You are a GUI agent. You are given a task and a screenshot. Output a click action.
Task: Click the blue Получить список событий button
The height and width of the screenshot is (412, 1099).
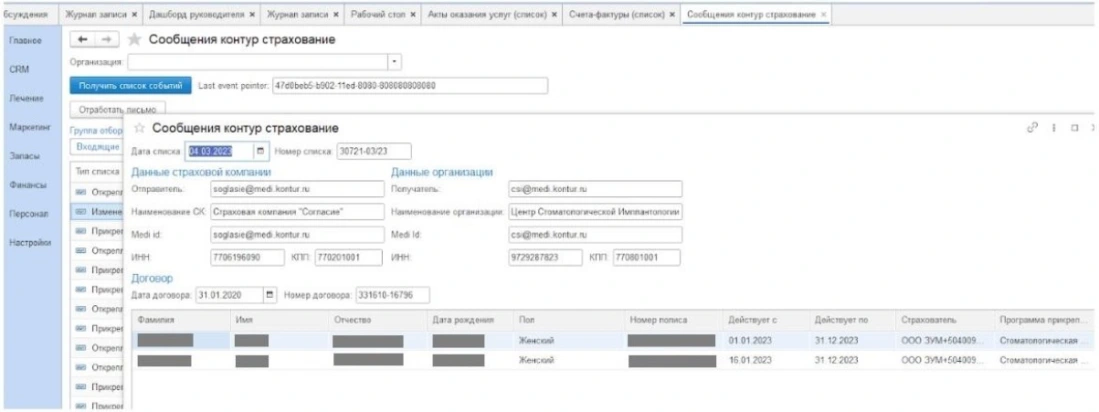(130, 85)
